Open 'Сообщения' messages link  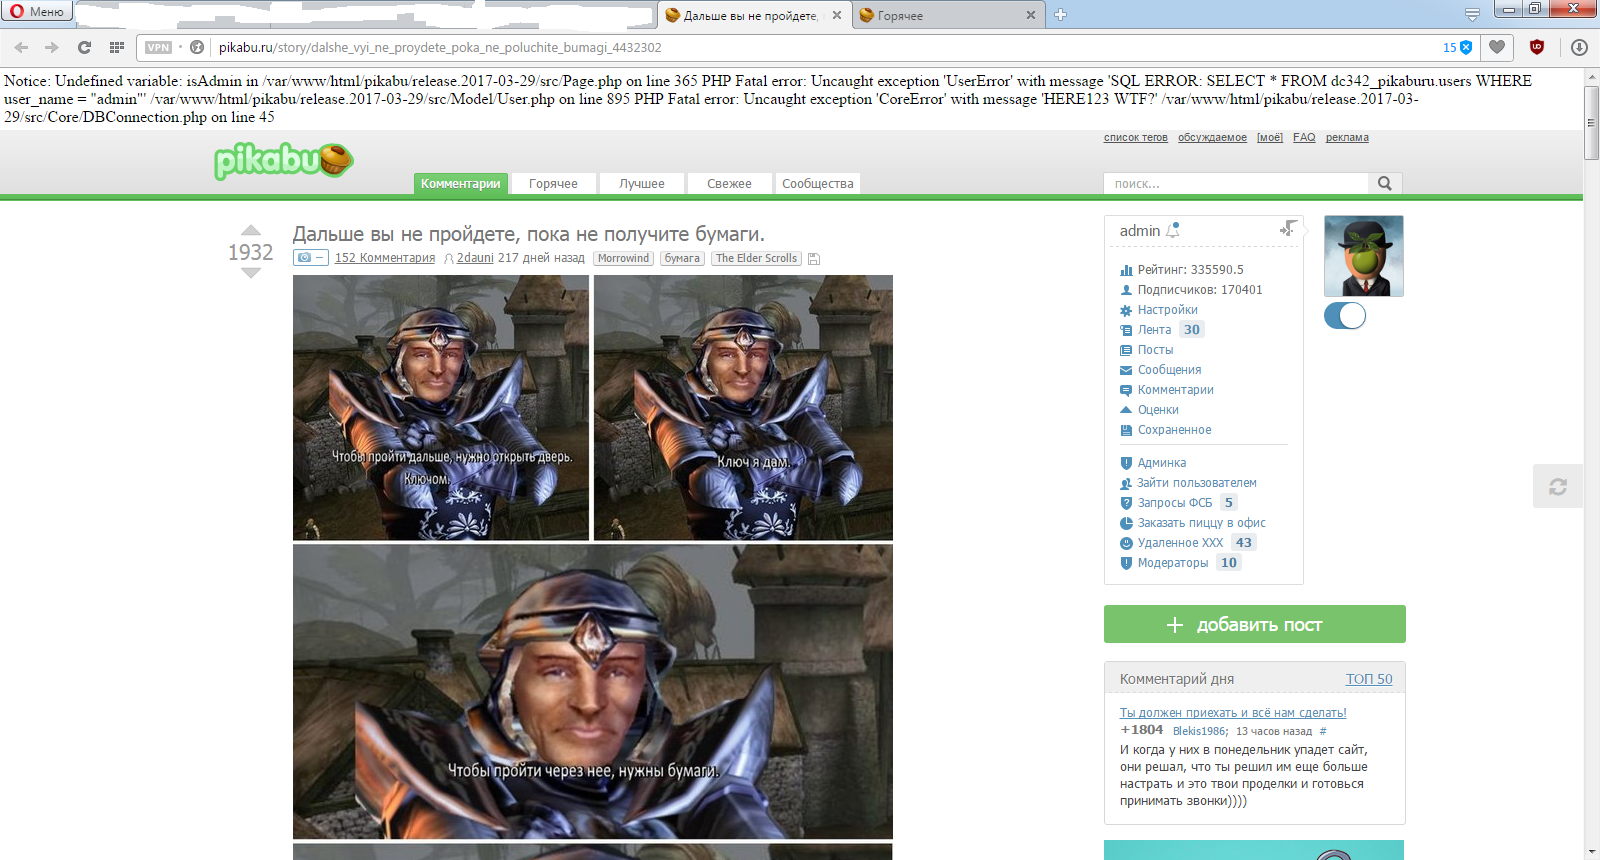pos(1169,370)
